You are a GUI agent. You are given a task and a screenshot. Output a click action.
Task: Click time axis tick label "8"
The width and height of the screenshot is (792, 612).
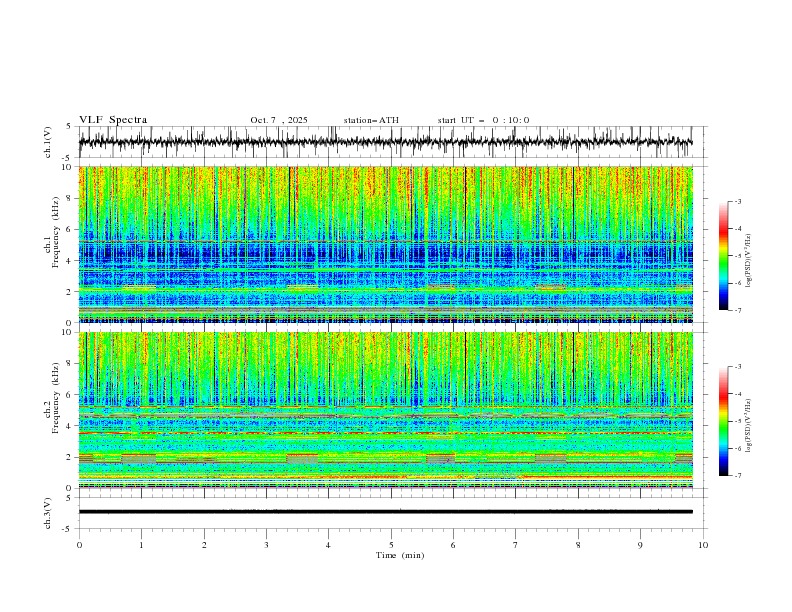click(x=578, y=545)
